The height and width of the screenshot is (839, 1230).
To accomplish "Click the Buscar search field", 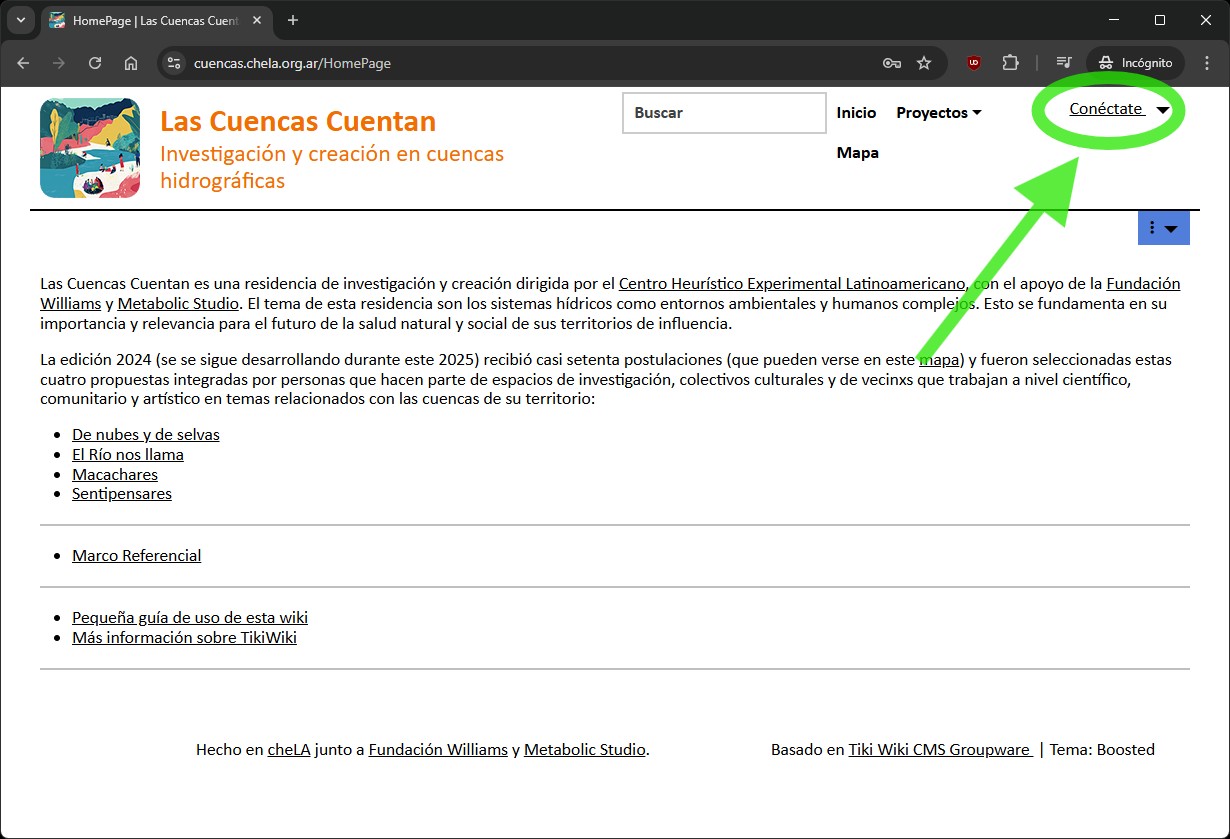I will pyautogui.click(x=724, y=113).
